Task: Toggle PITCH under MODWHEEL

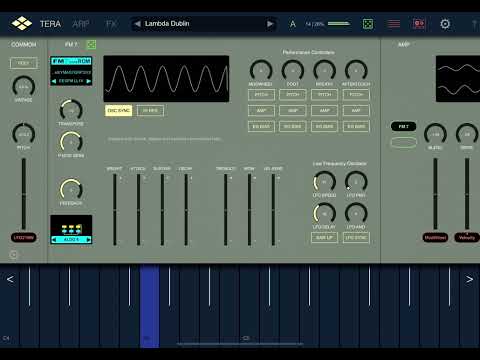Action: 261,95
